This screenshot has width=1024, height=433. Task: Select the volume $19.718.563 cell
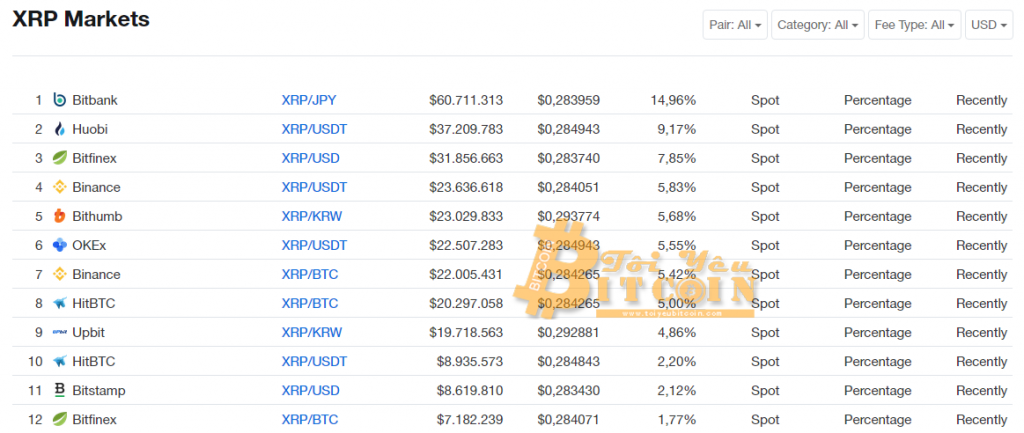coord(466,332)
